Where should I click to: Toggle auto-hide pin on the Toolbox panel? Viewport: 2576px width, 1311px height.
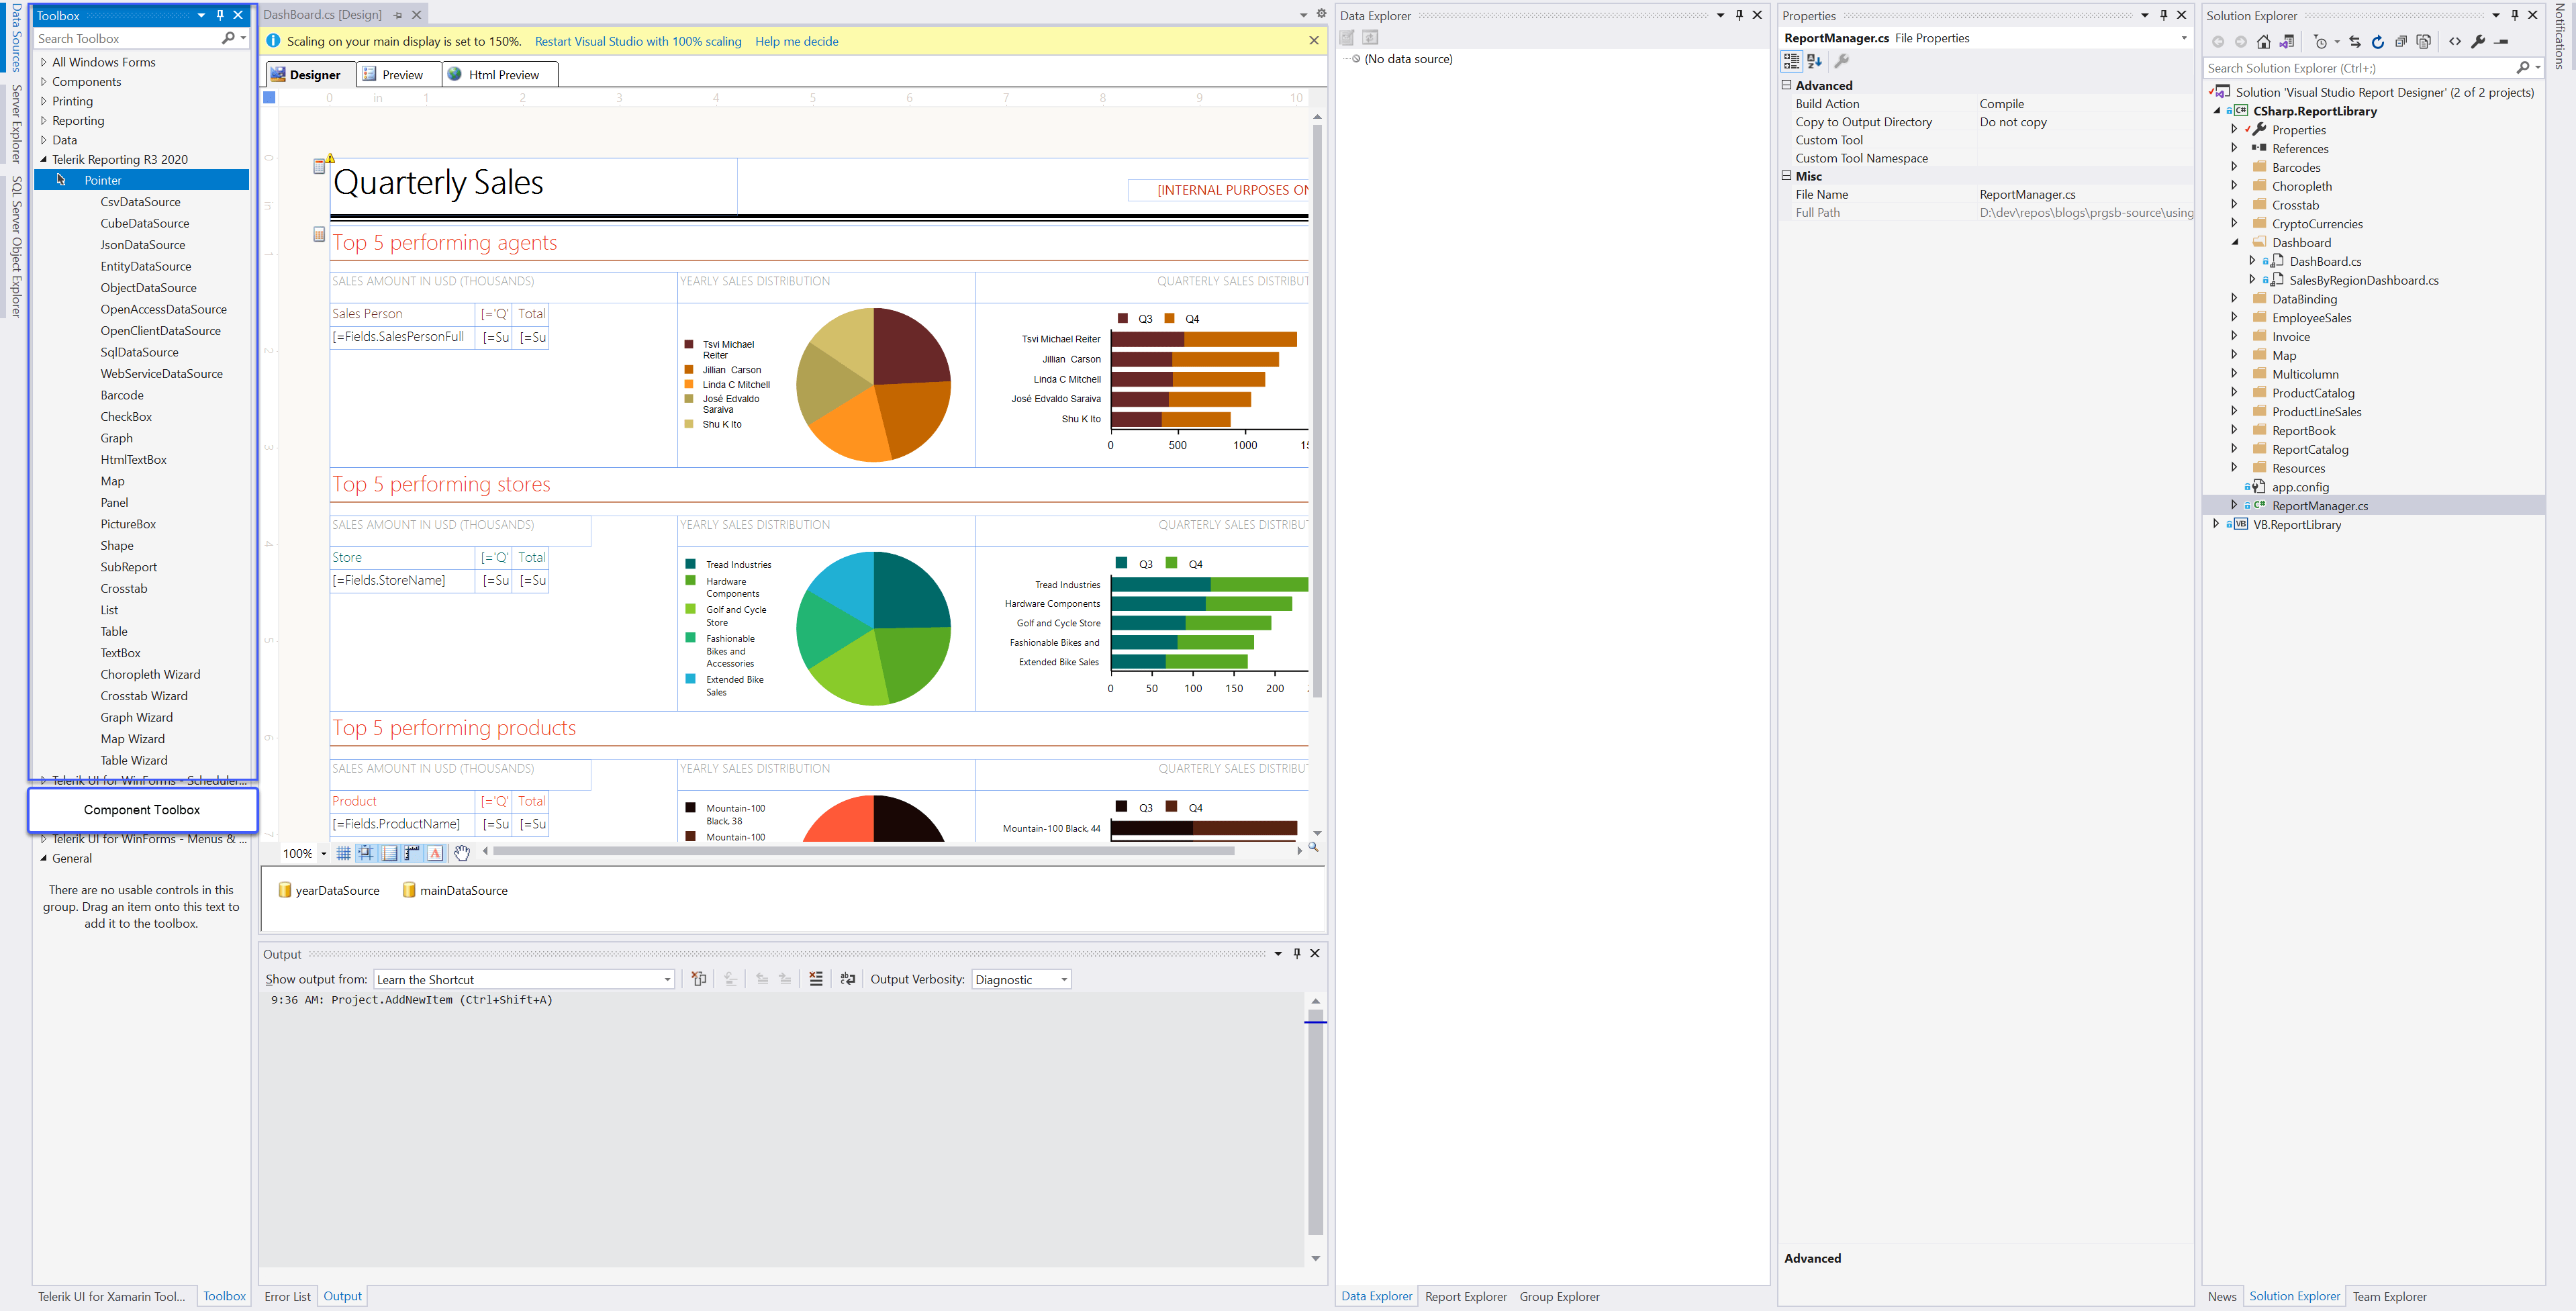tap(221, 15)
